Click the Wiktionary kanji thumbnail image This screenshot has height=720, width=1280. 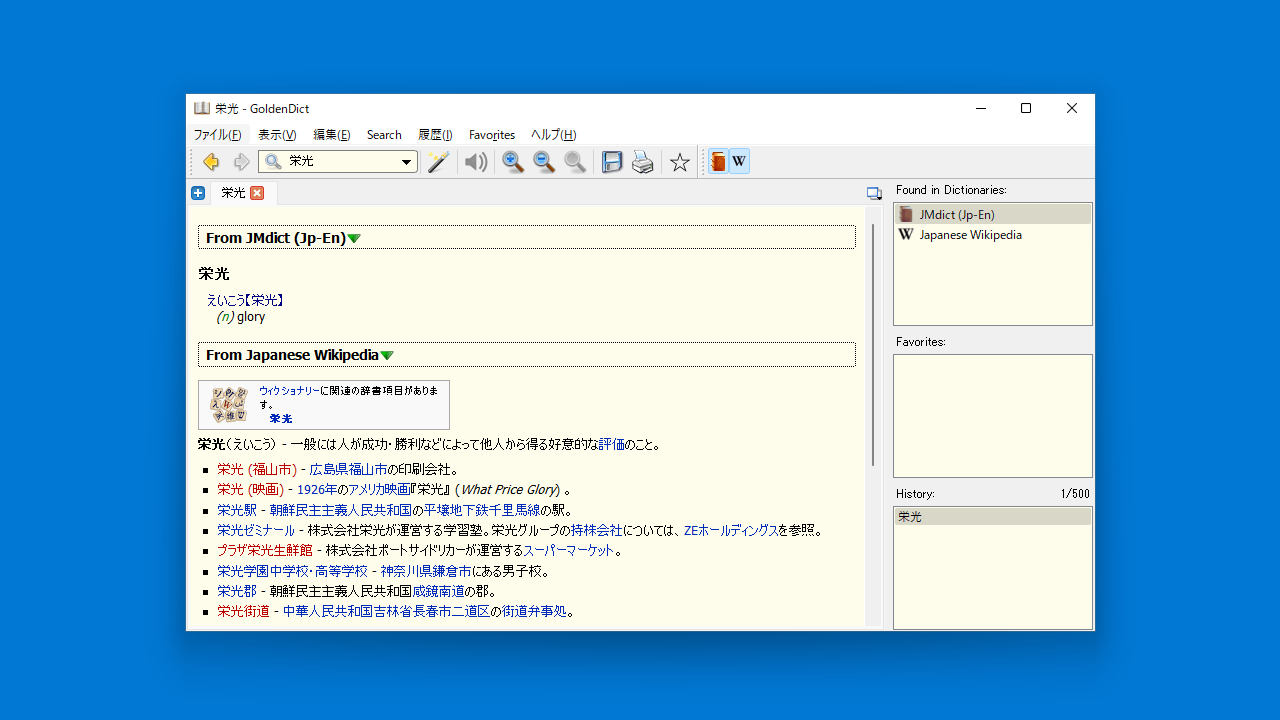coord(228,404)
